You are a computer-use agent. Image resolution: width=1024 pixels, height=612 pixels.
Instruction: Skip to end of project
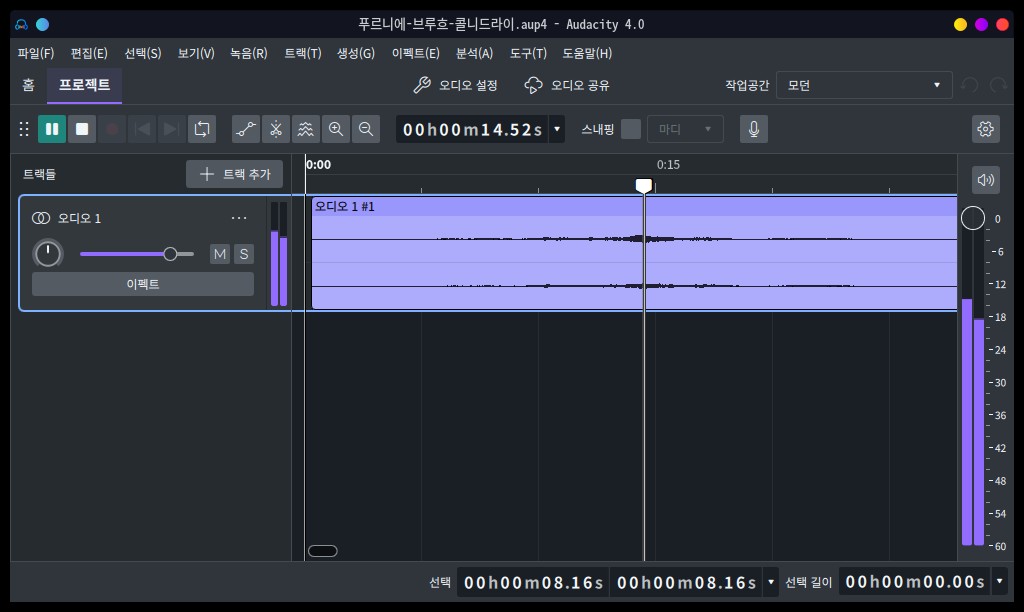[x=172, y=129]
